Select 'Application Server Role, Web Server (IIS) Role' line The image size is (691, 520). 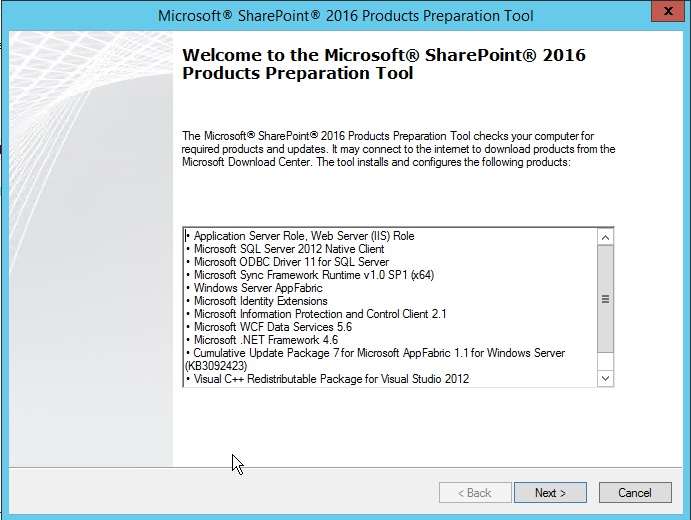coord(300,236)
